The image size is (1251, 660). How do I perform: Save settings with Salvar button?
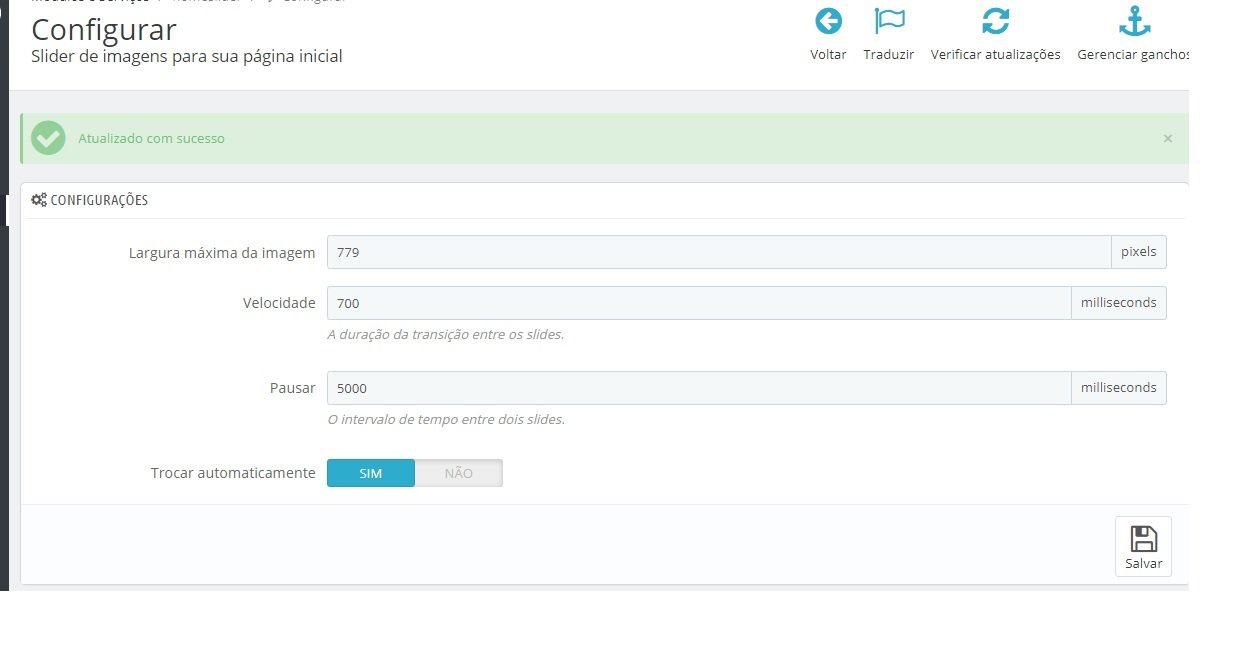(x=1143, y=546)
